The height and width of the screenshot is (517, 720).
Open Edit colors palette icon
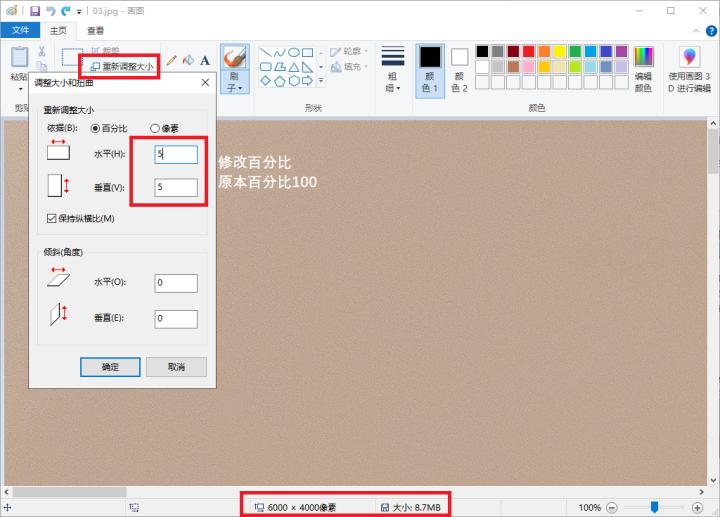(643, 68)
